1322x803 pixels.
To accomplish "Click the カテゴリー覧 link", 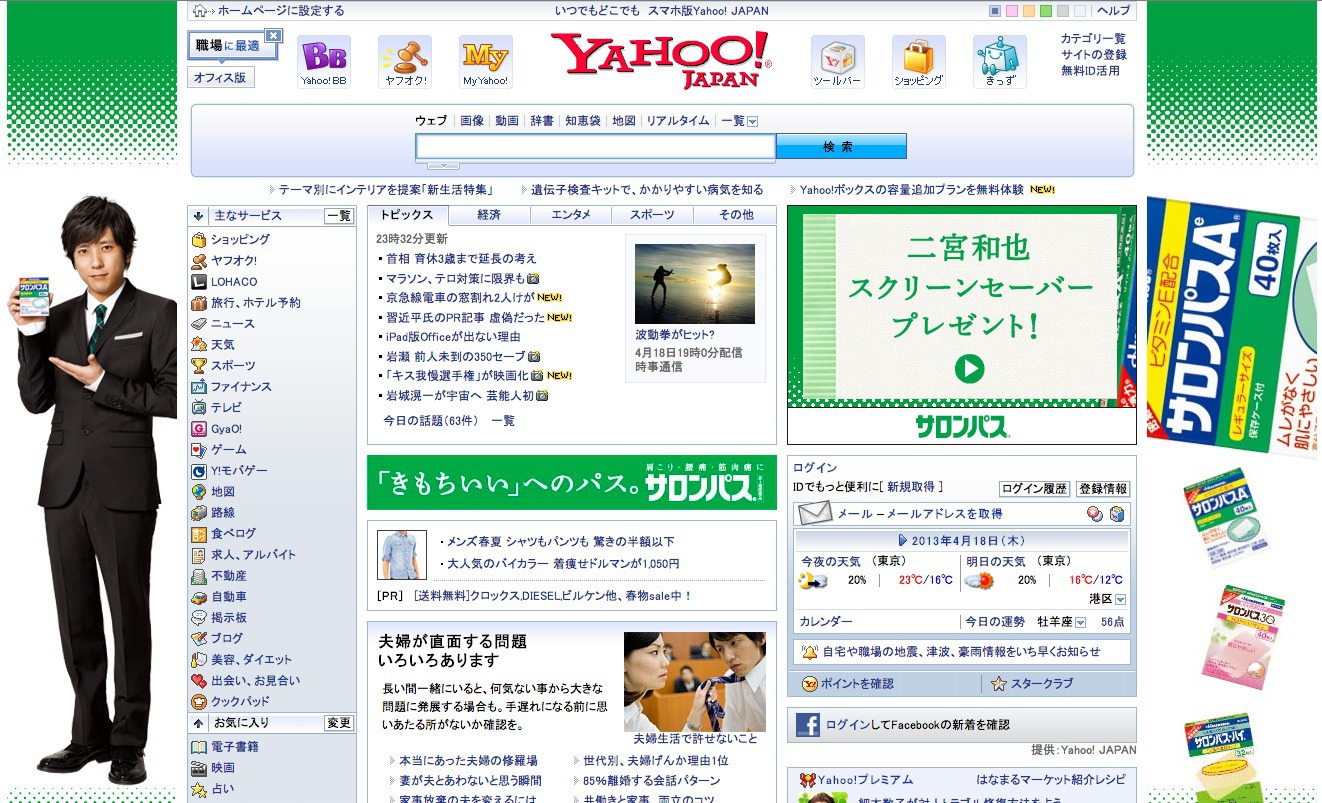I will 1093,39.
